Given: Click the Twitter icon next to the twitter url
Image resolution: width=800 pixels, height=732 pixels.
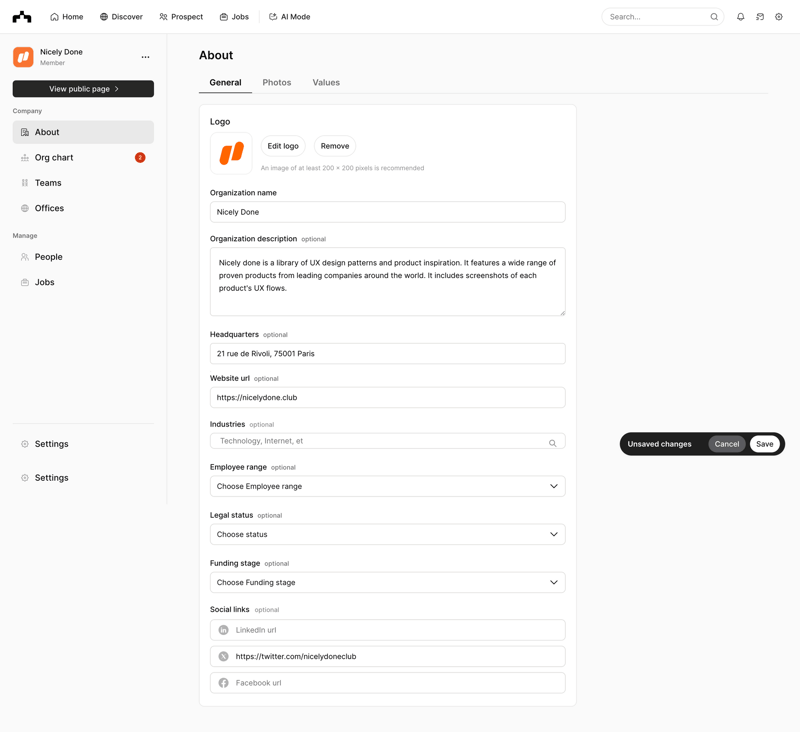Looking at the screenshot, I should coord(223,657).
